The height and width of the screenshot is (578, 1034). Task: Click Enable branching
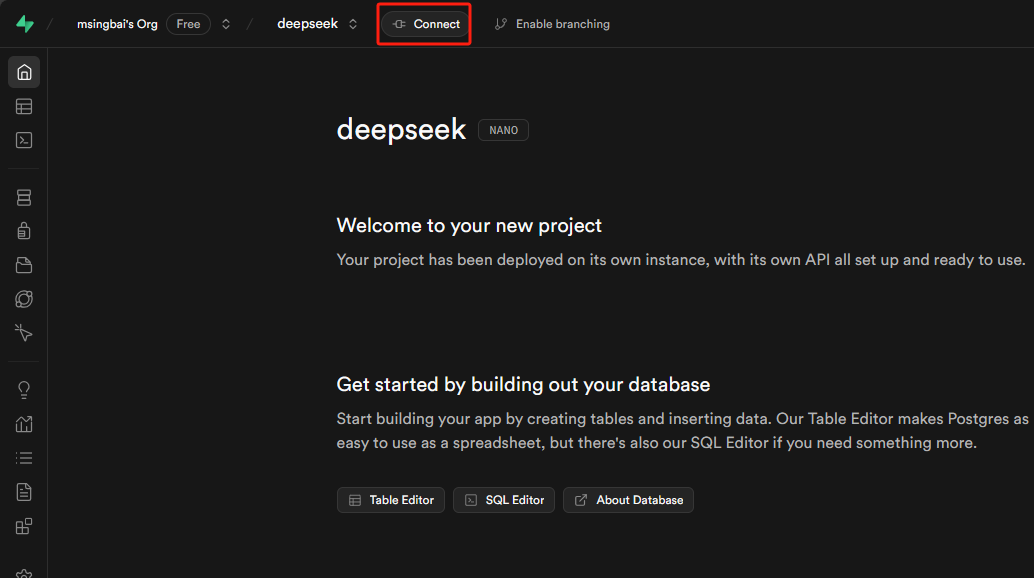(x=552, y=24)
